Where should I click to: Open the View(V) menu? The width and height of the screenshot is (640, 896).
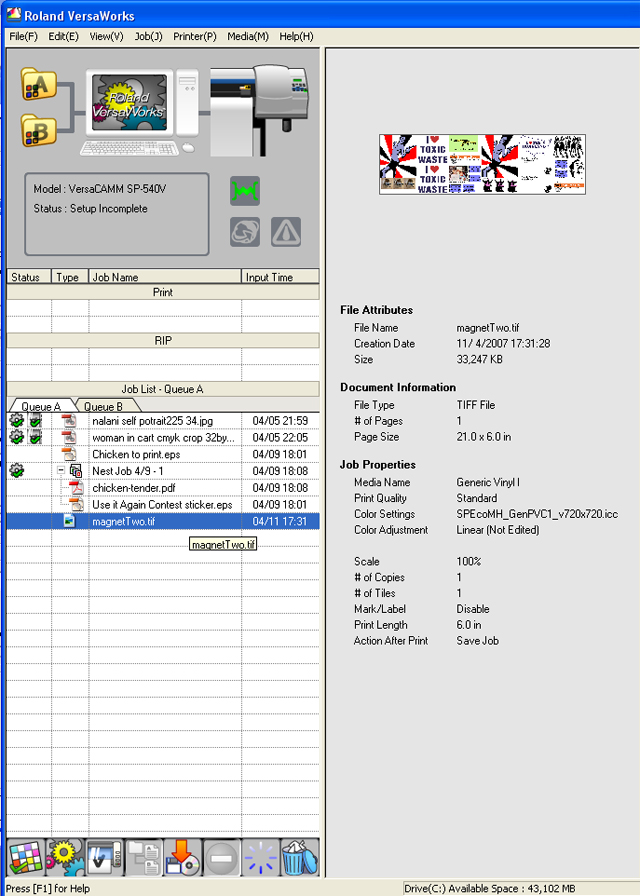(106, 37)
